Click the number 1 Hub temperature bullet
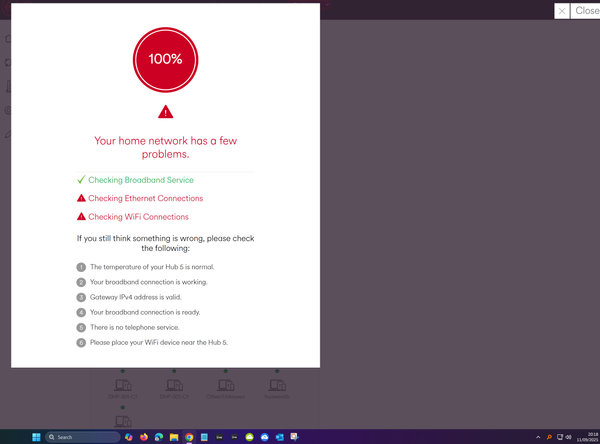 tap(81, 267)
